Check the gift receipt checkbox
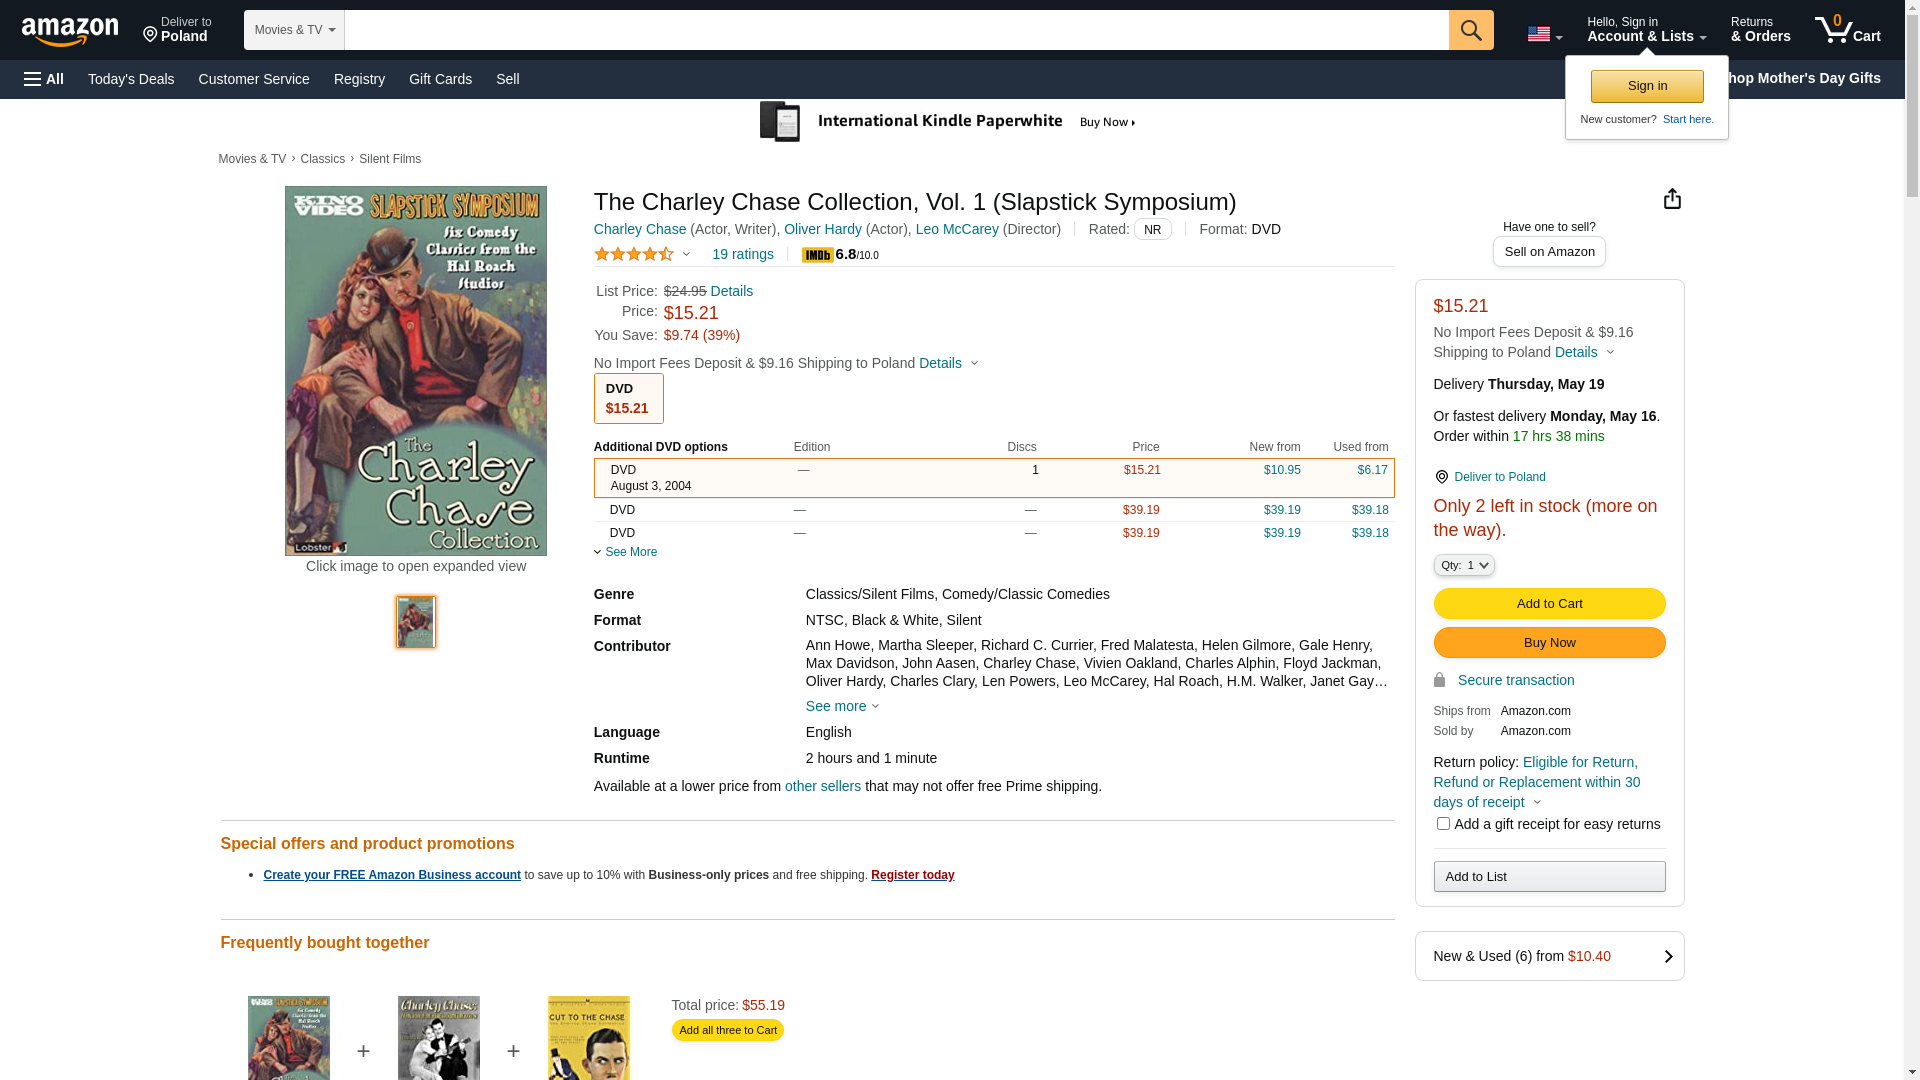This screenshot has width=1920, height=1080. 1443,824
